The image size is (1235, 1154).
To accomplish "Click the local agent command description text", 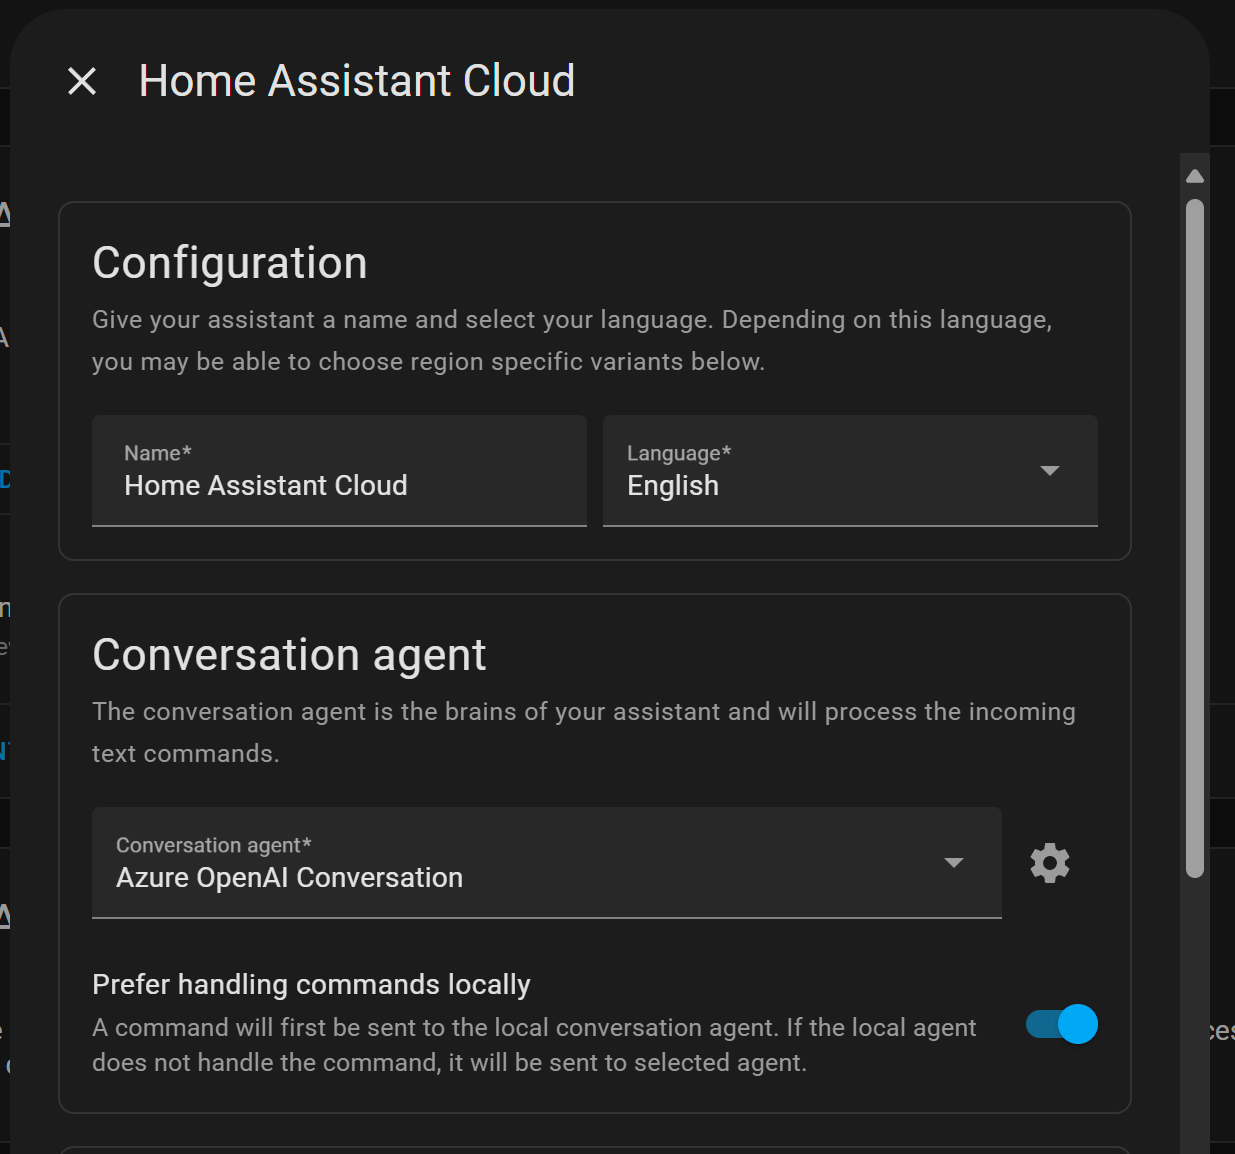I will tap(534, 1045).
